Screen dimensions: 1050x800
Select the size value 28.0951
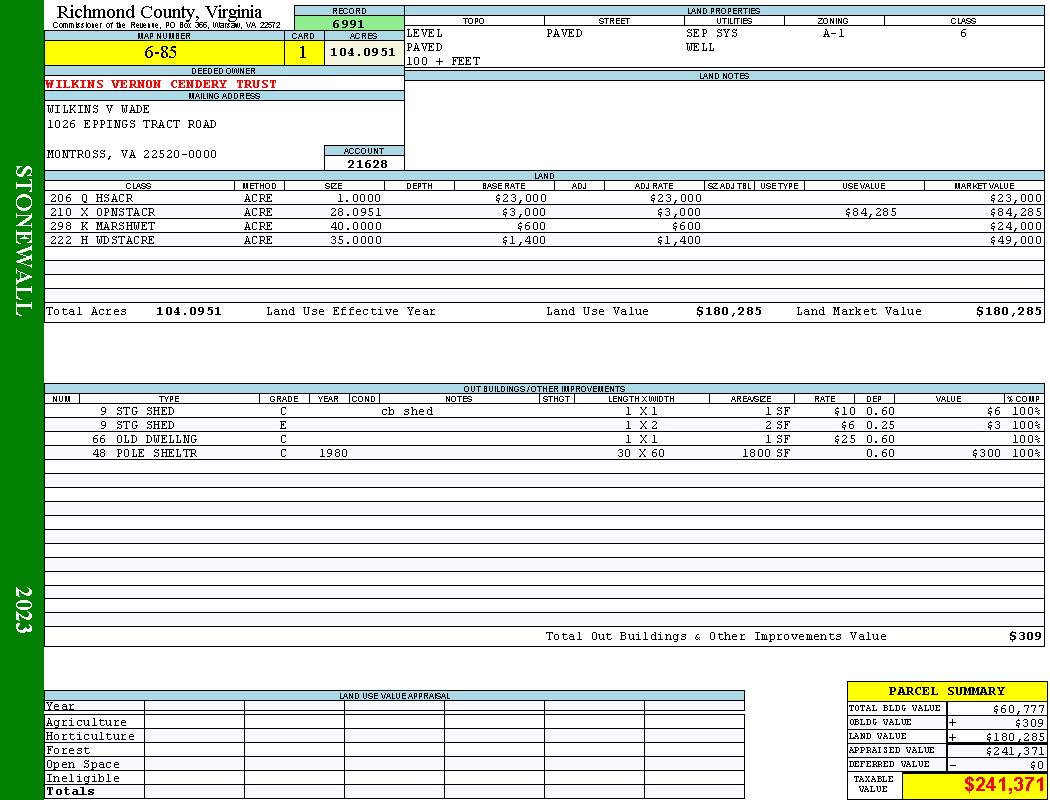pyautogui.click(x=356, y=212)
